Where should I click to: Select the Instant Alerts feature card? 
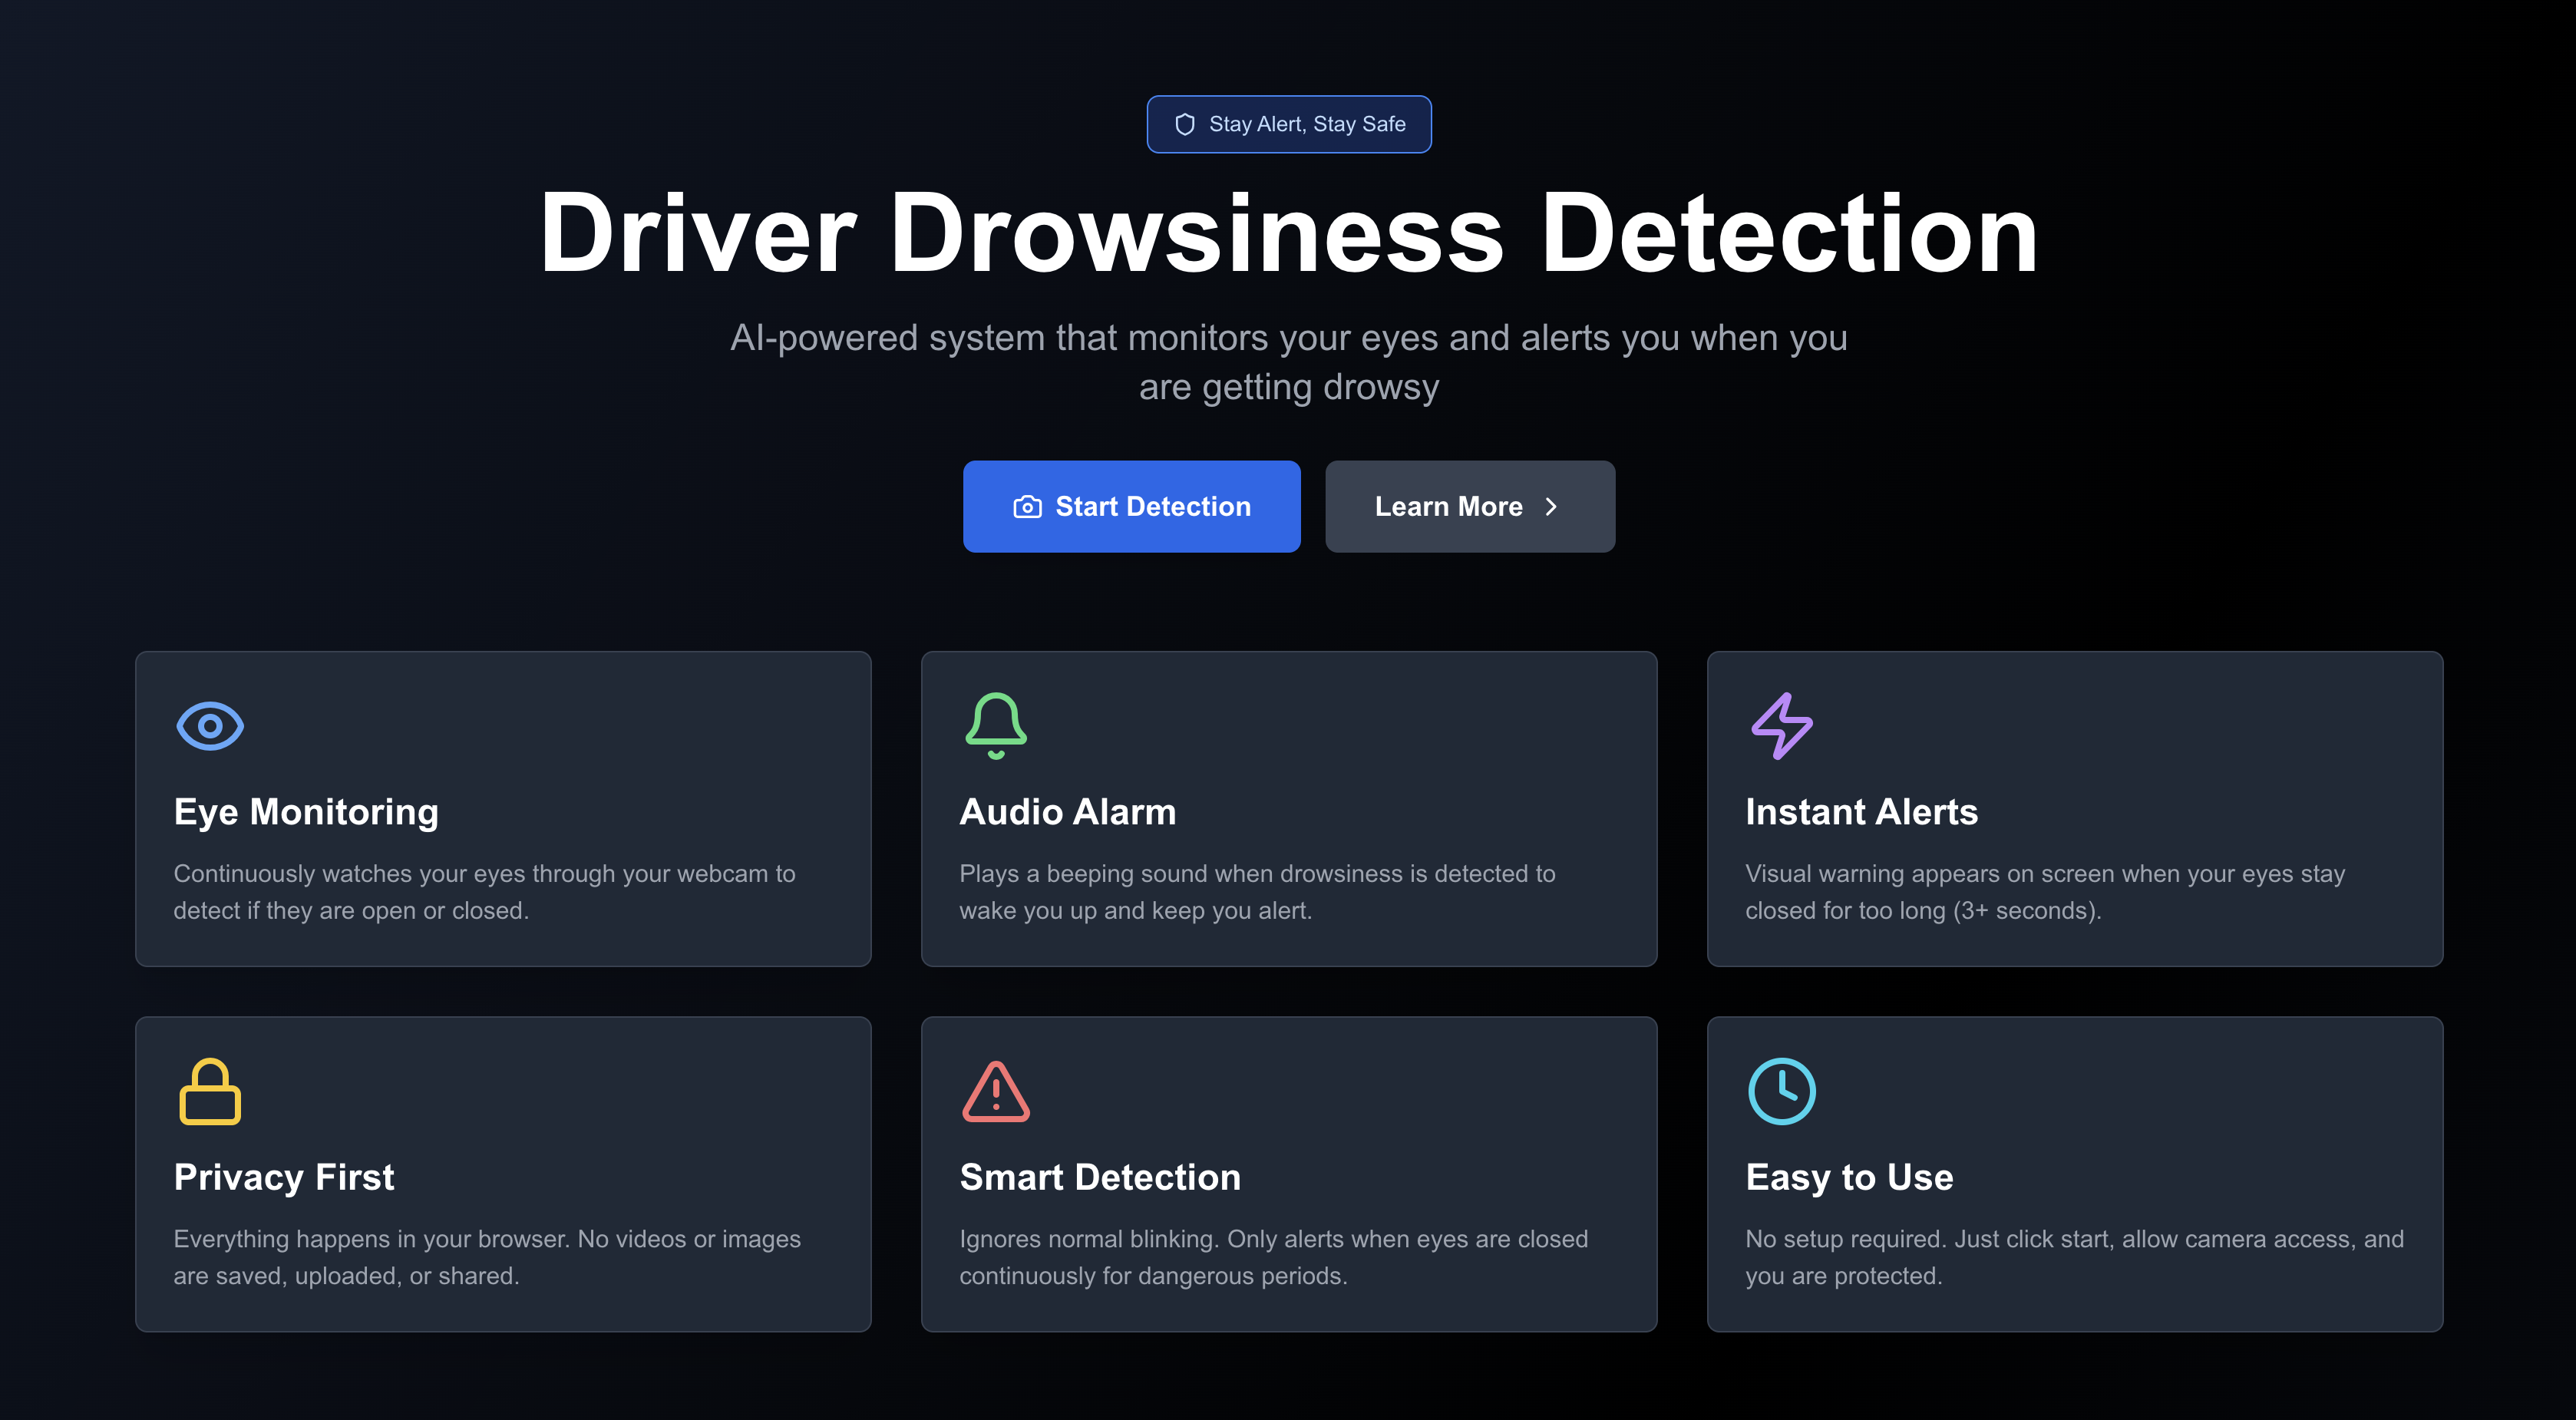(2075, 808)
